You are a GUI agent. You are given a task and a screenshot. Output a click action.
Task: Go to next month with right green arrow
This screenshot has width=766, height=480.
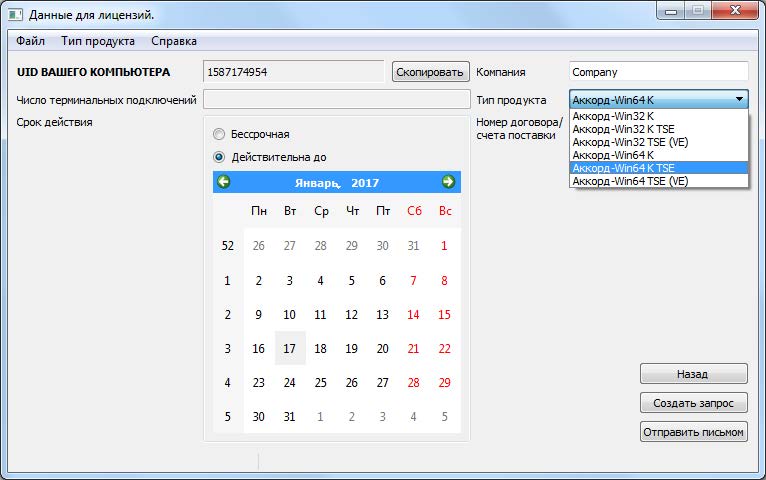click(448, 182)
